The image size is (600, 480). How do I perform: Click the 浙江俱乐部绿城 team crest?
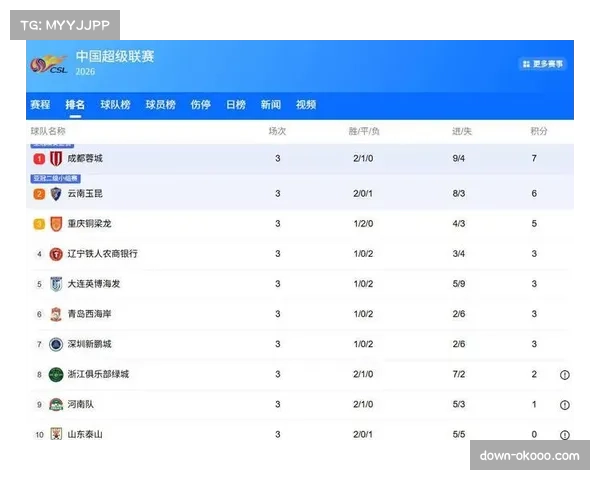(x=56, y=374)
